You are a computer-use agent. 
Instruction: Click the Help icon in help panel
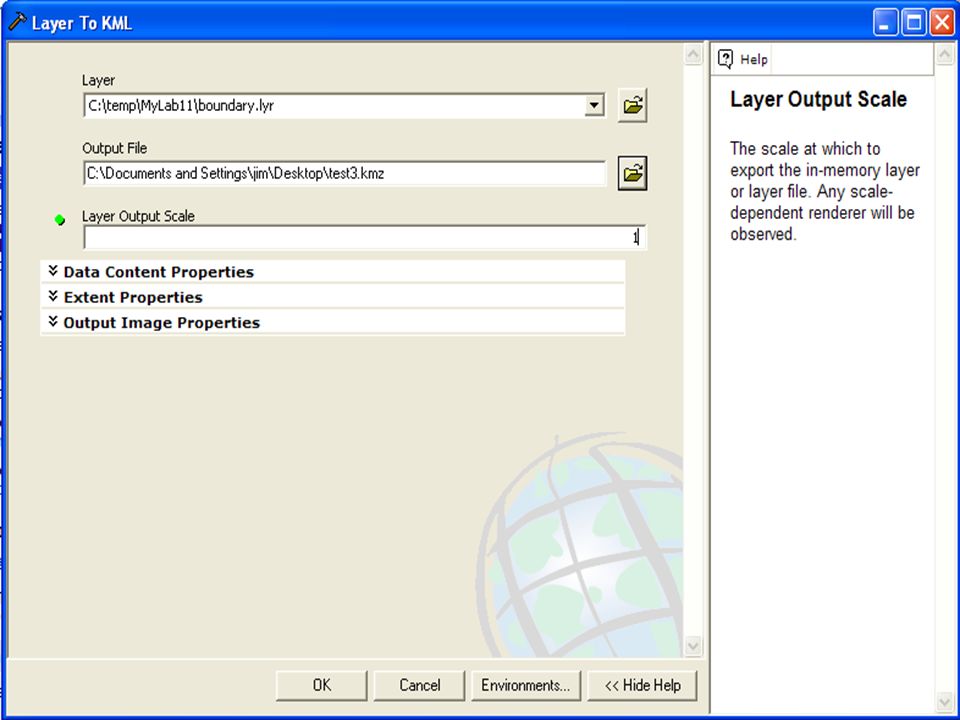click(726, 59)
